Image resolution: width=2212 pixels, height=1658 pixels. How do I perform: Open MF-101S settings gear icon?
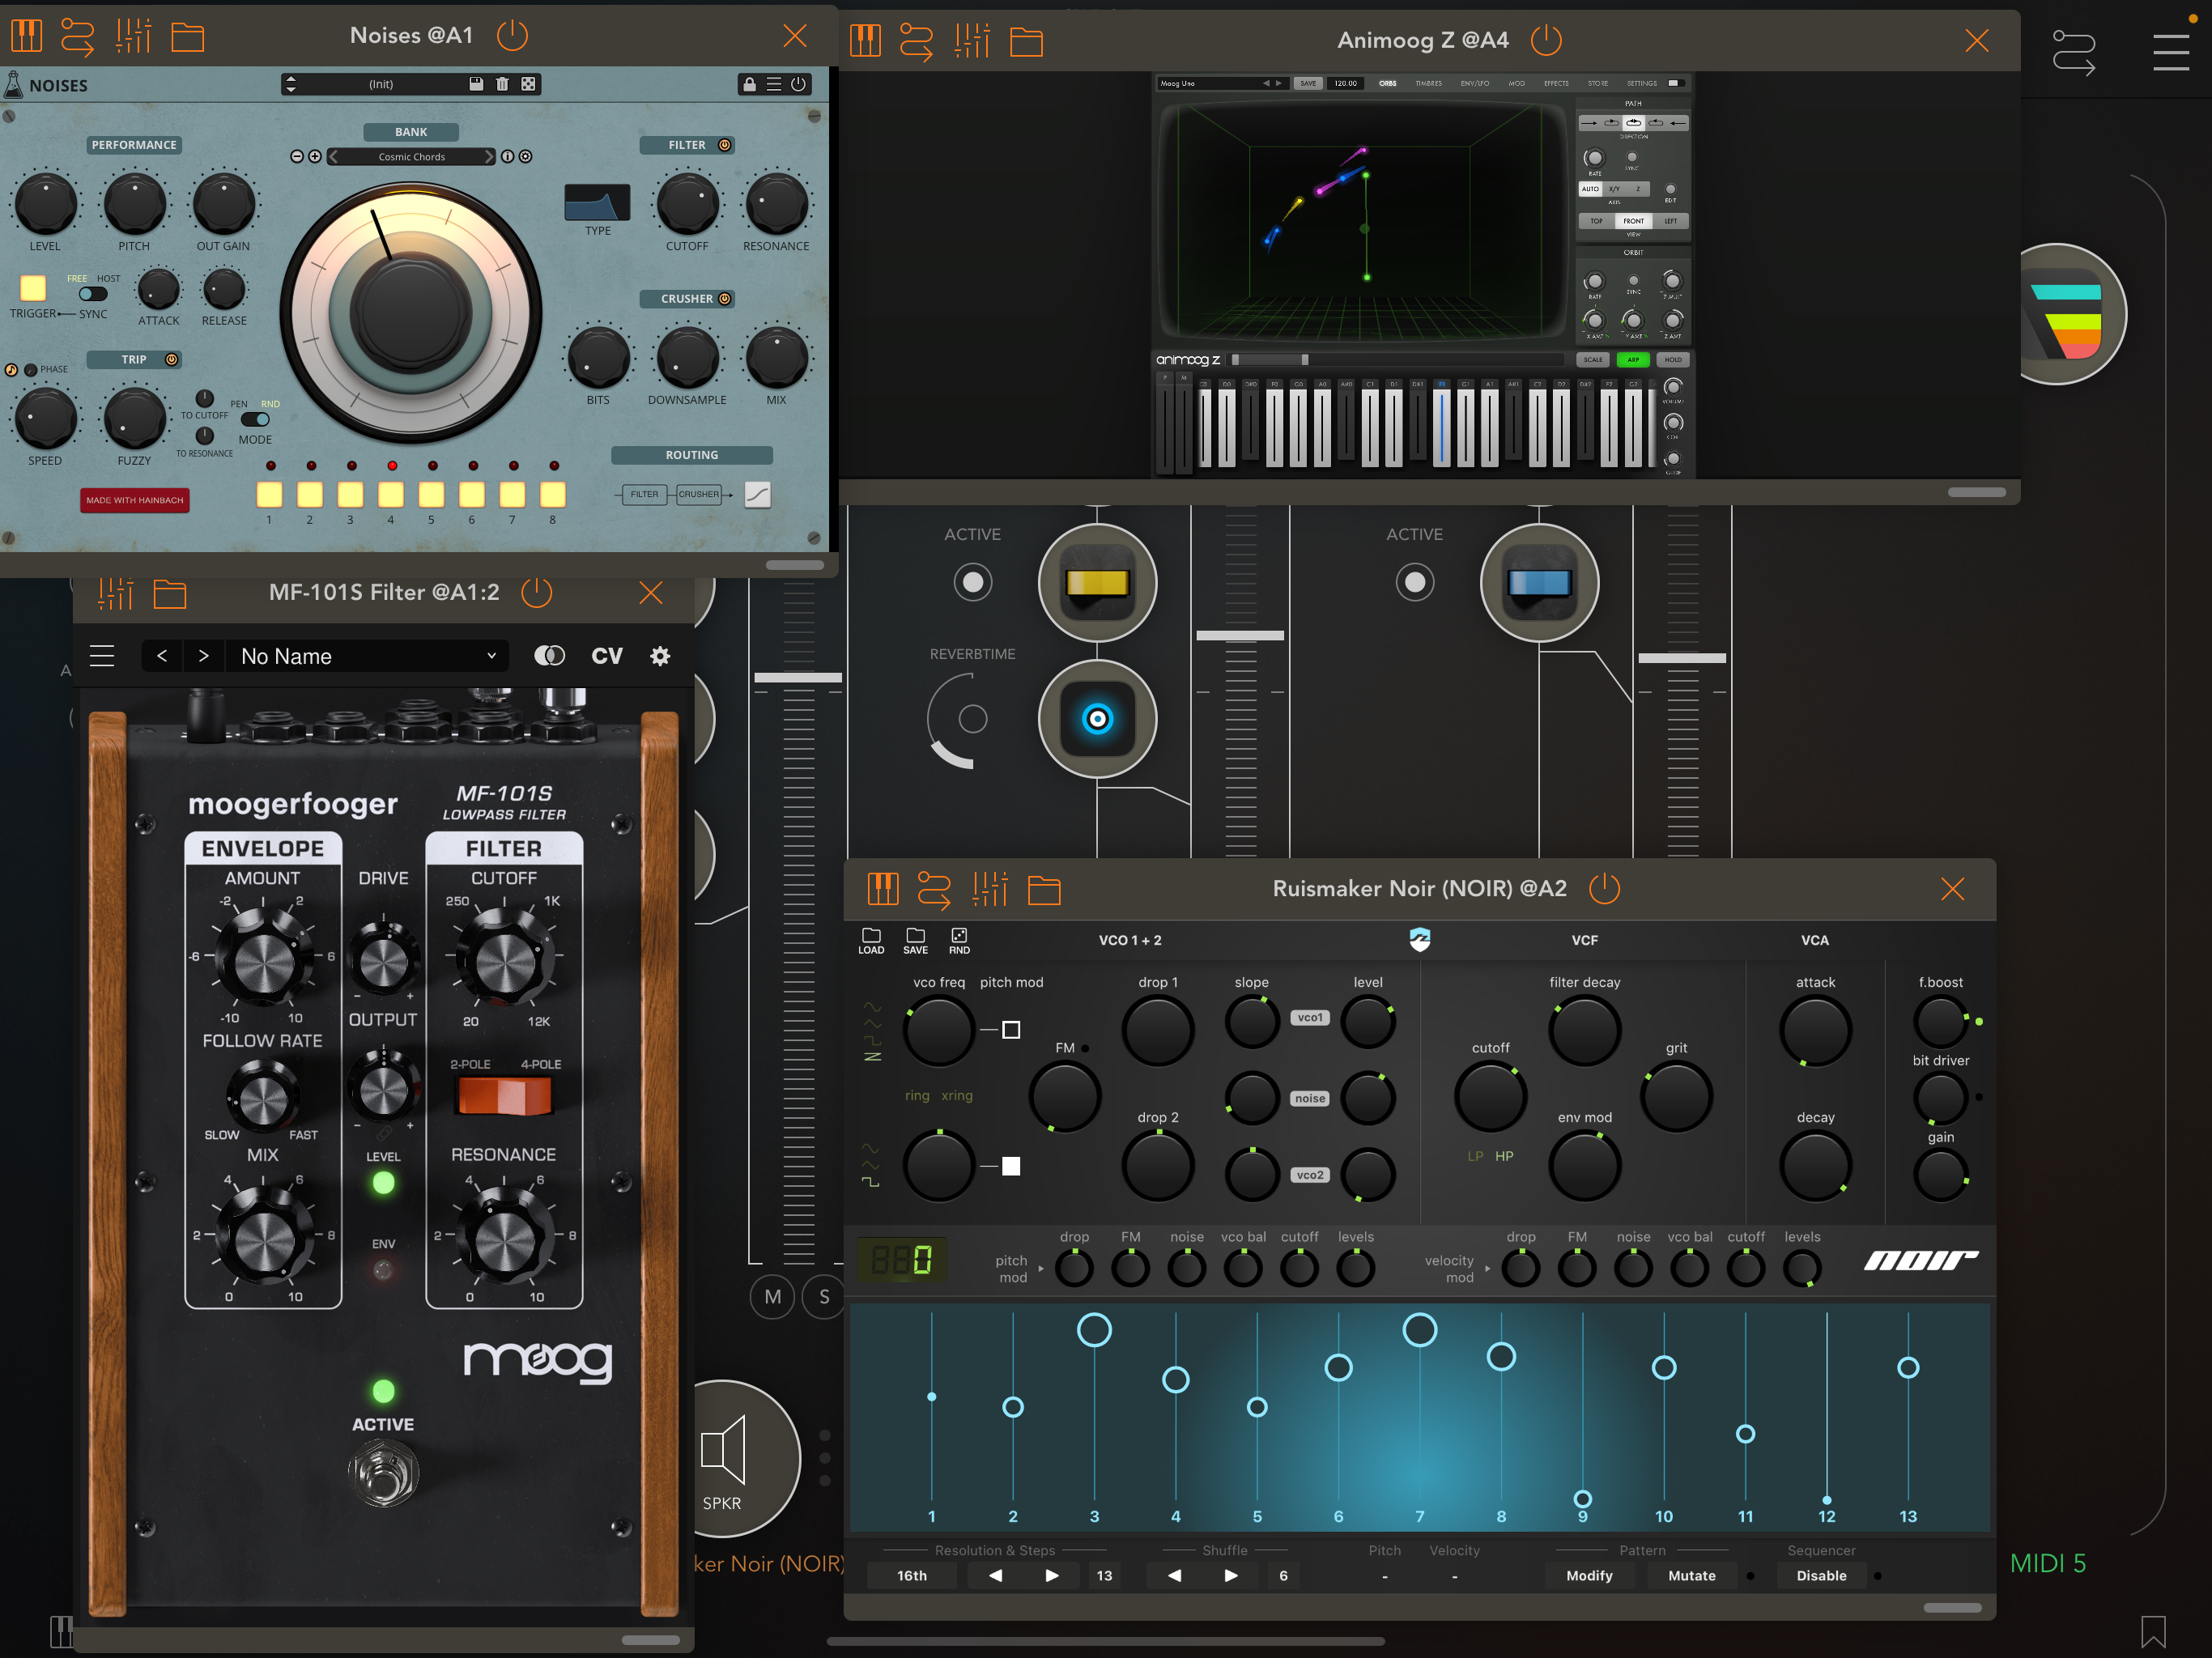point(660,656)
